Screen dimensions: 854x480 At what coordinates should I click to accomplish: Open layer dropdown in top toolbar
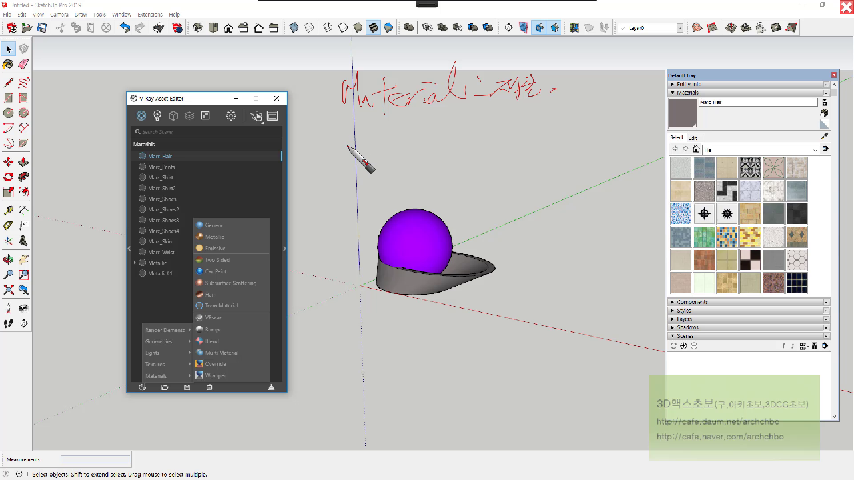click(x=680, y=28)
